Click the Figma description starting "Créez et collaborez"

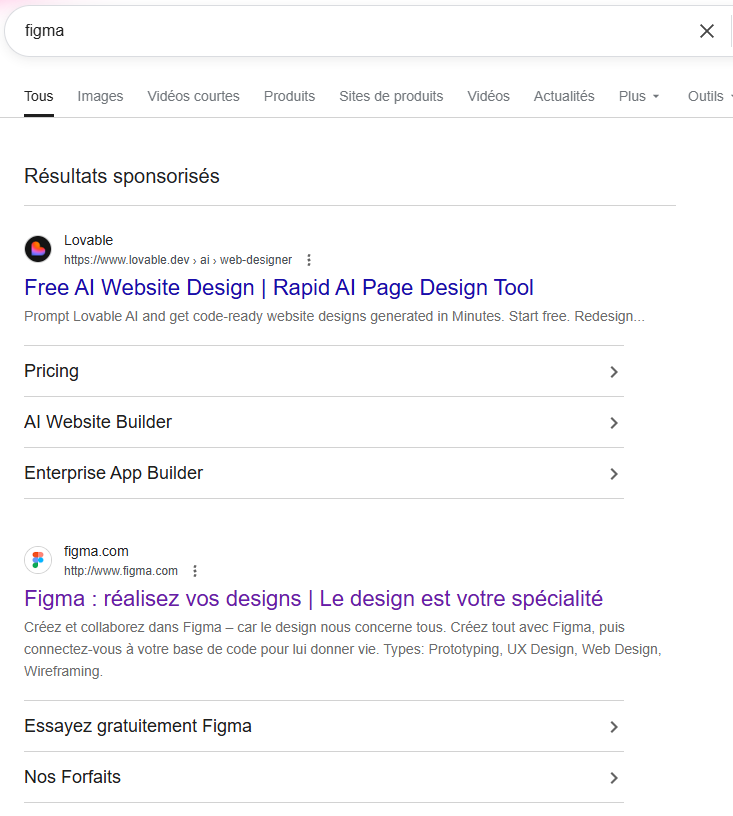[x=343, y=649]
